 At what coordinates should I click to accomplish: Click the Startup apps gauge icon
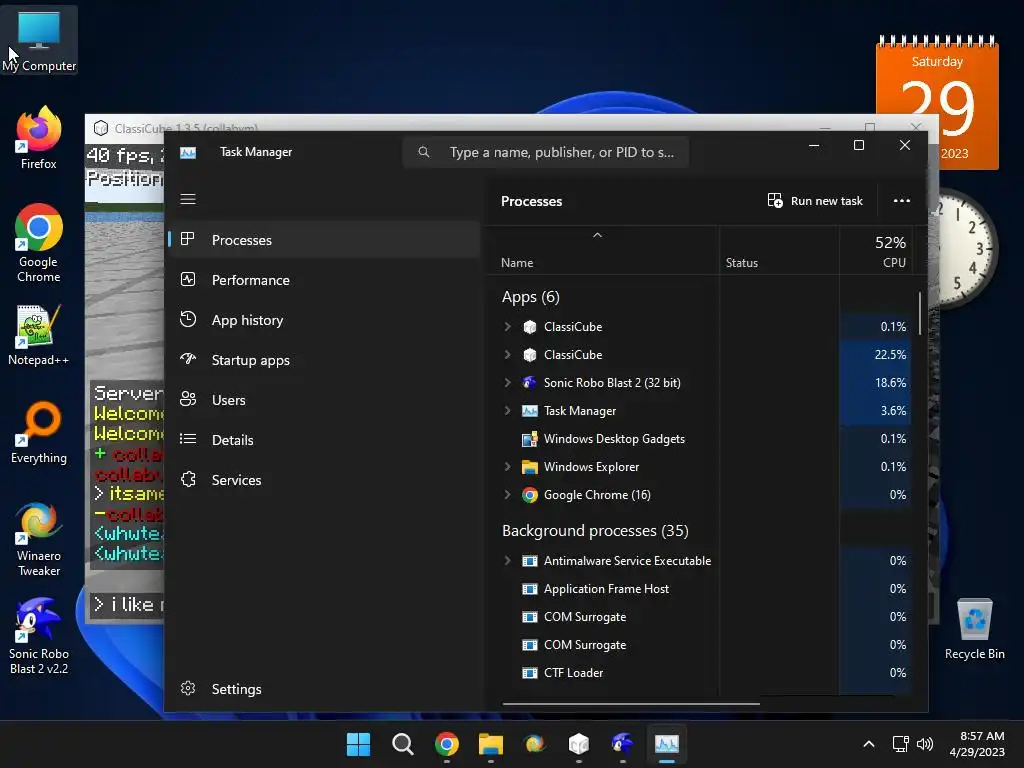188,359
